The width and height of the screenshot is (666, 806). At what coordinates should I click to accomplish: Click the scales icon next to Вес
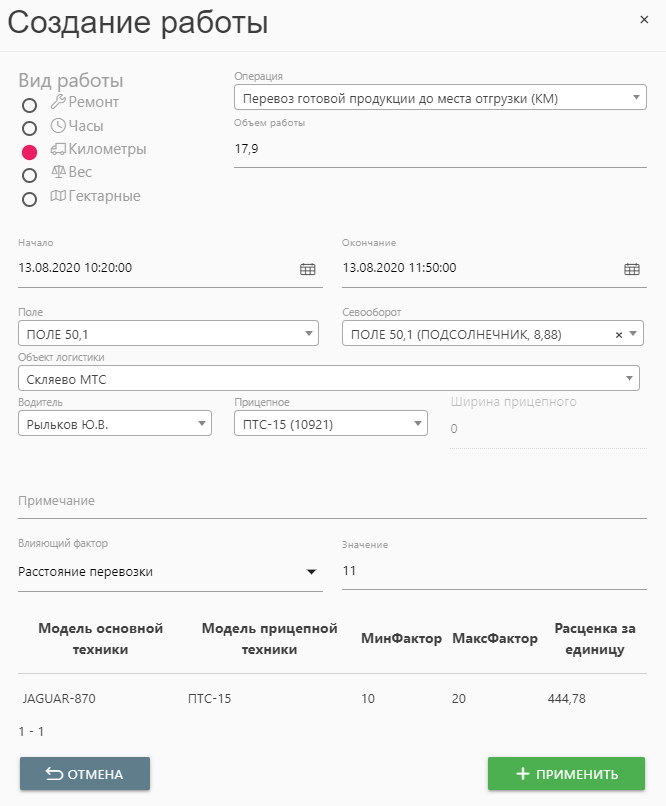[x=58, y=172]
